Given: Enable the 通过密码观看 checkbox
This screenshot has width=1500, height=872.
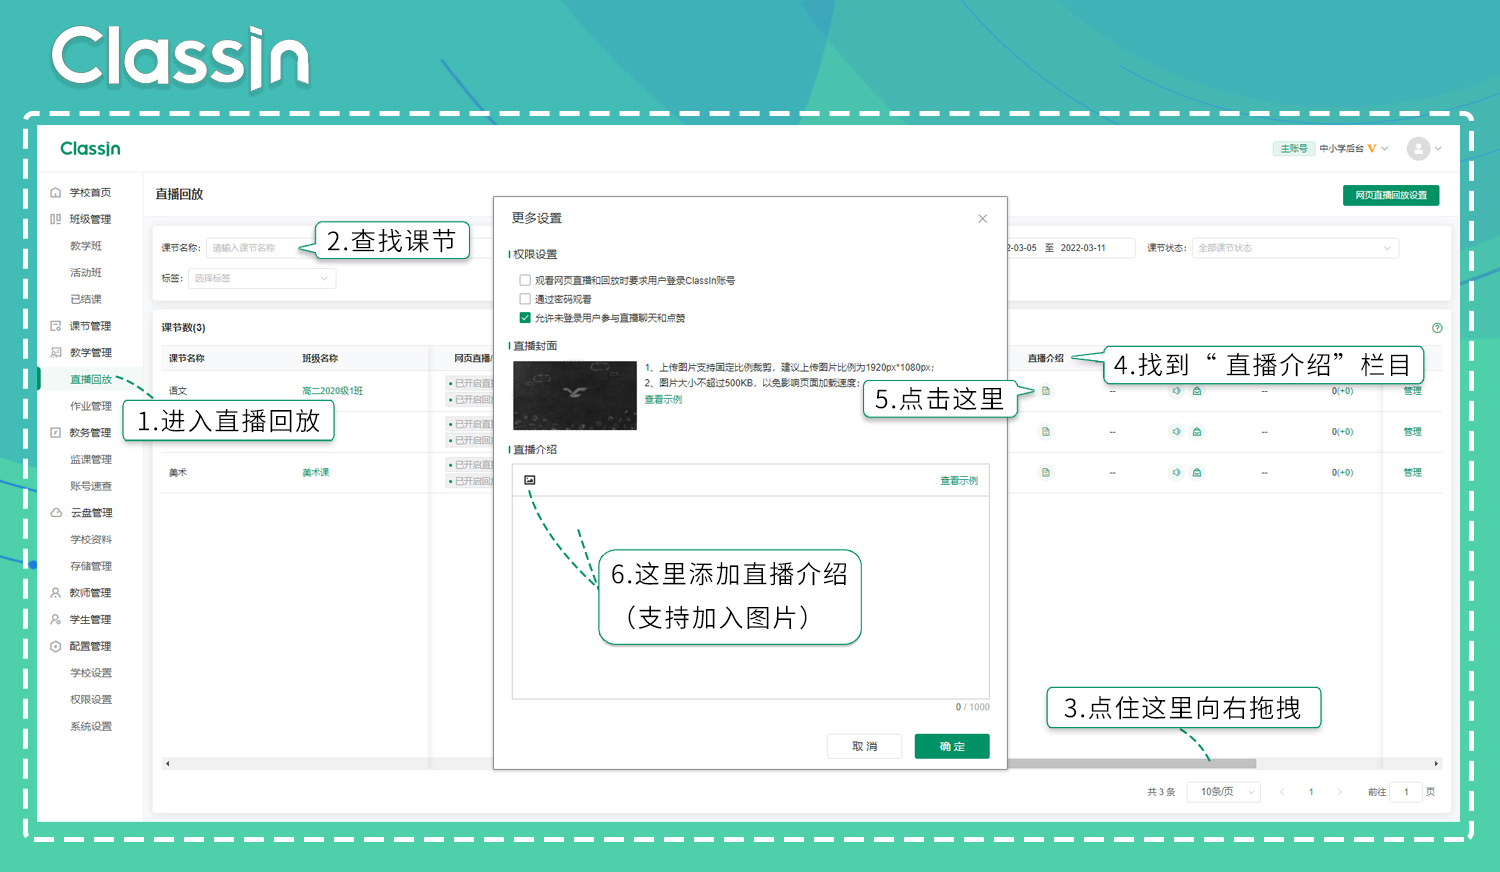Looking at the screenshot, I should tap(525, 299).
